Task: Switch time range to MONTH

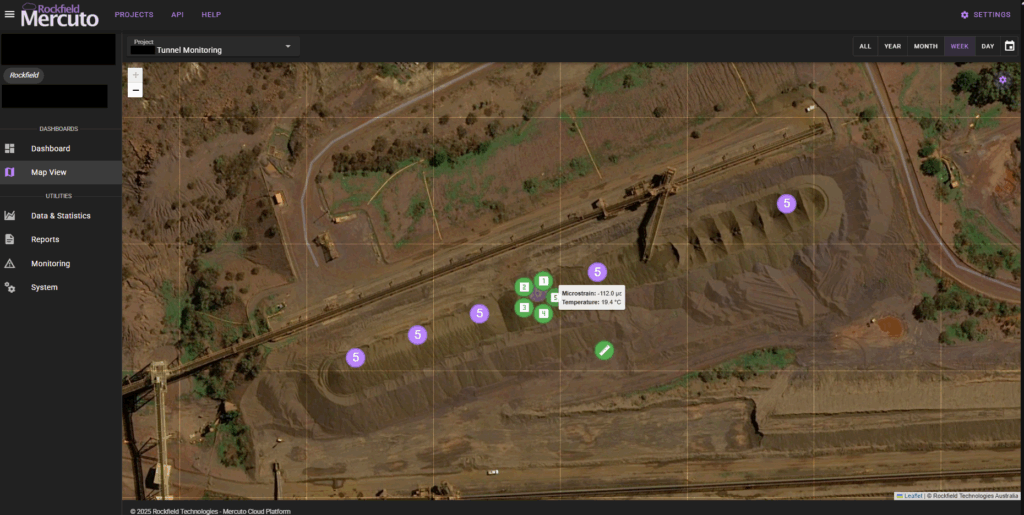Action: click(925, 46)
